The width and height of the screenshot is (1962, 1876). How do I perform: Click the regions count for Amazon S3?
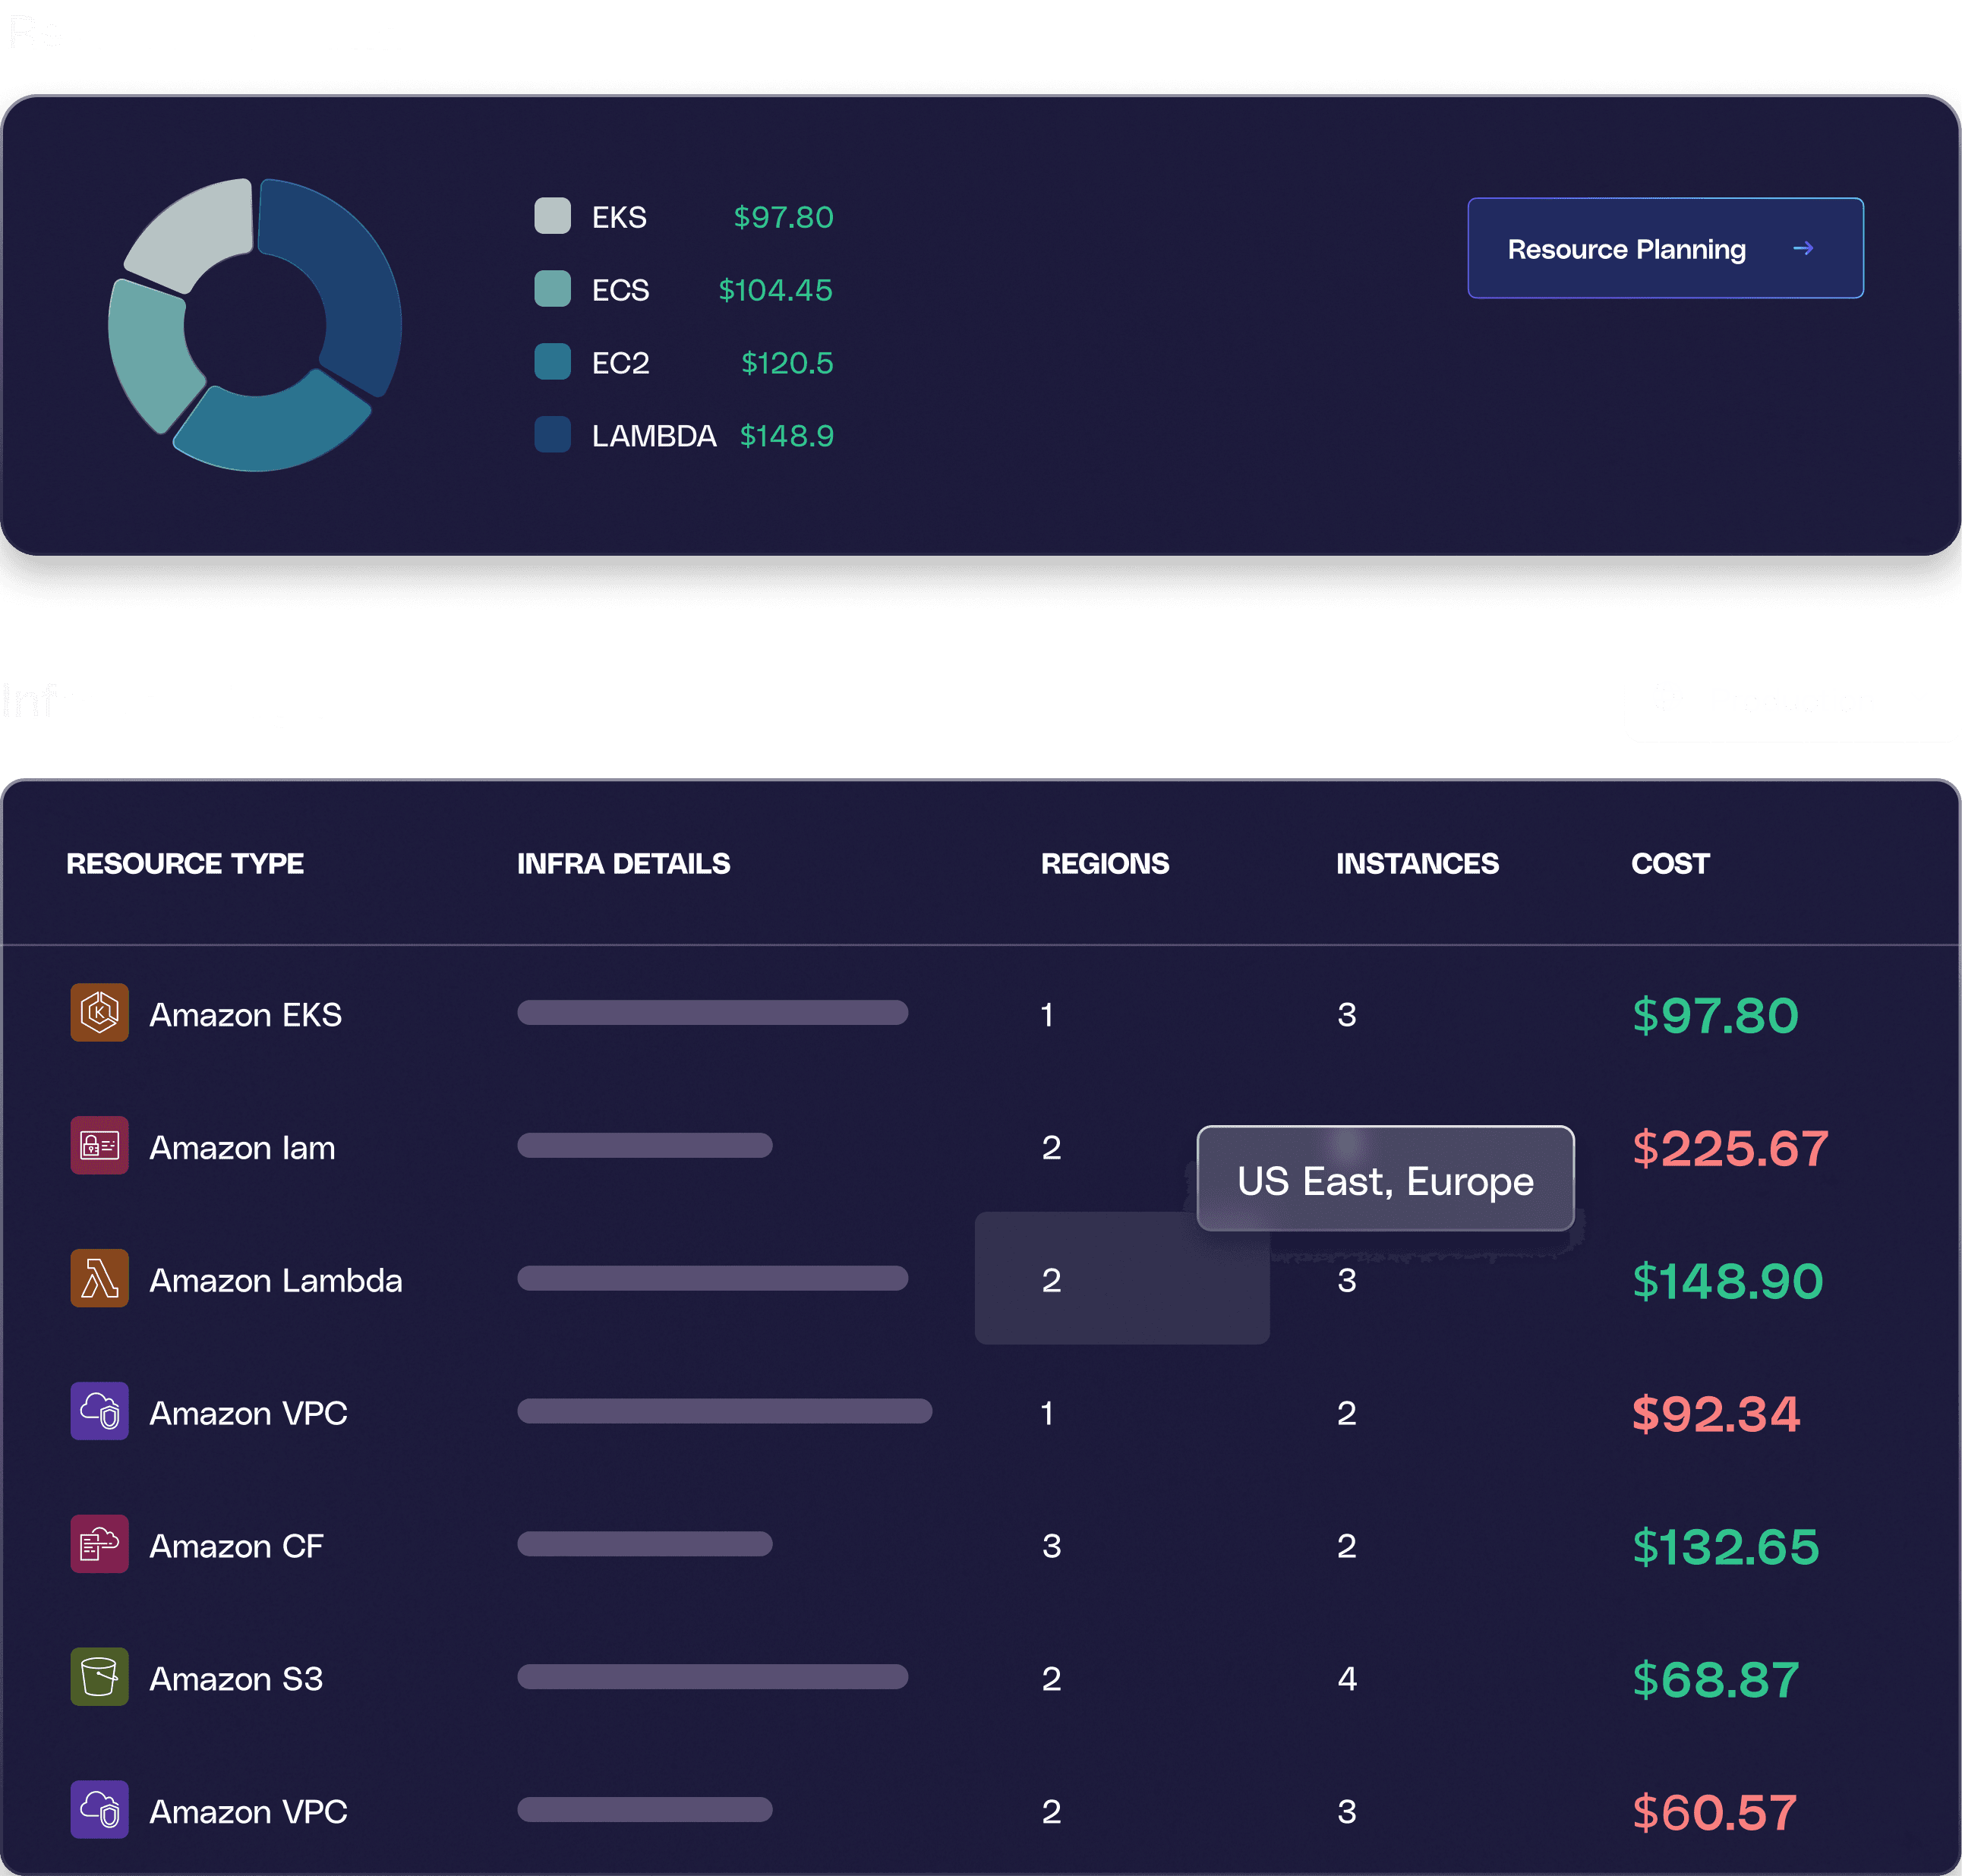pyautogui.click(x=1051, y=1680)
